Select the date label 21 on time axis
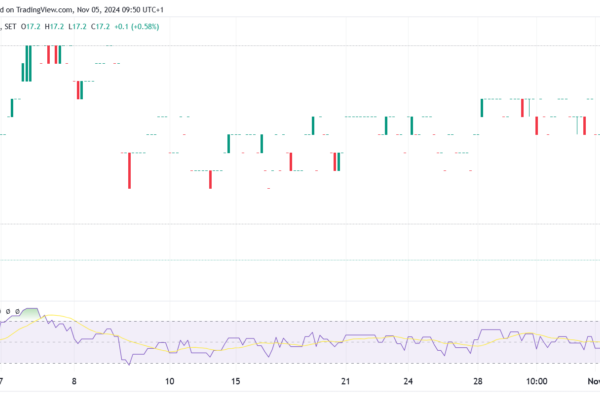 coord(346,381)
